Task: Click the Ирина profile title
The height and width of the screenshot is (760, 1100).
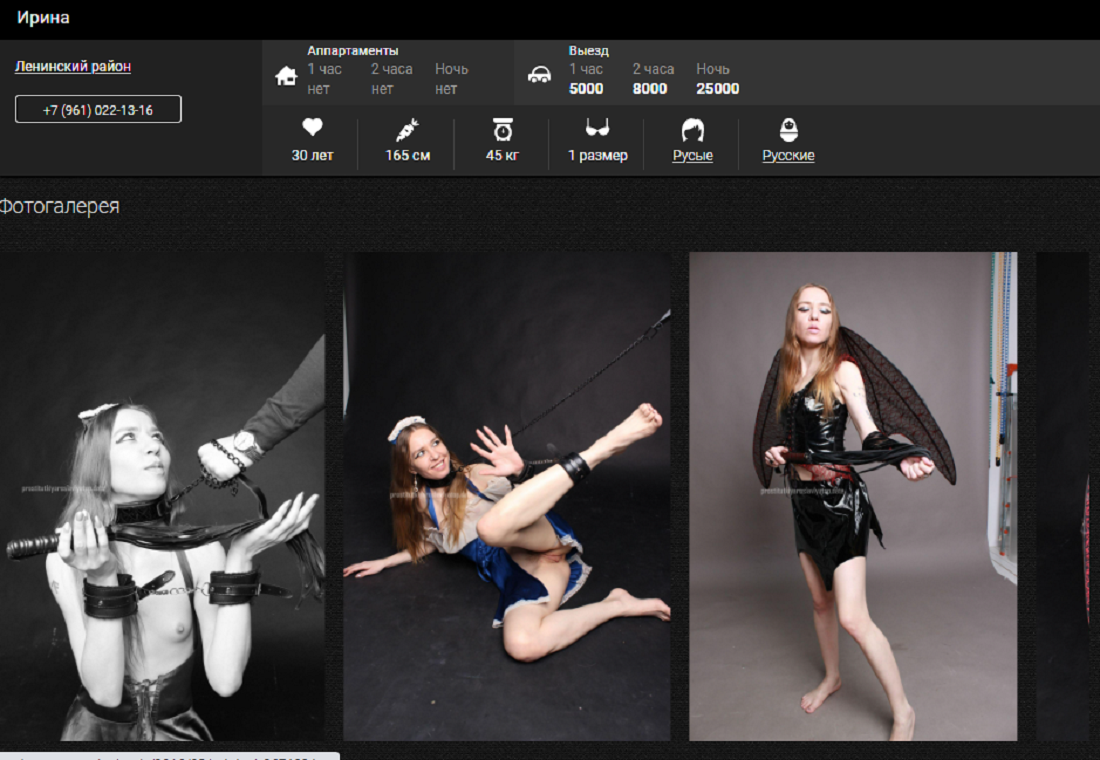Action: pos(43,18)
